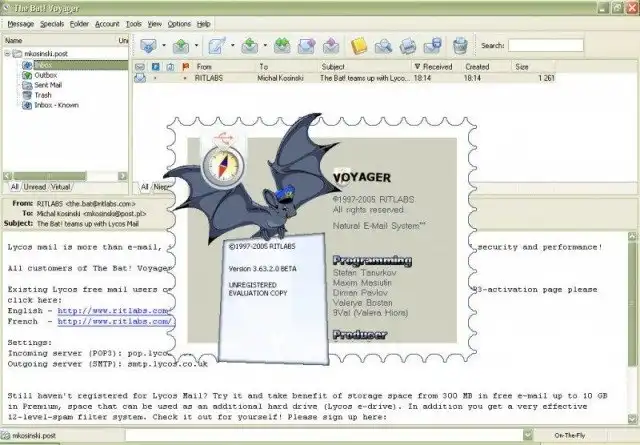Image resolution: width=640 pixels, height=445 pixels.
Task: Open the Specials menu
Action: [52, 22]
